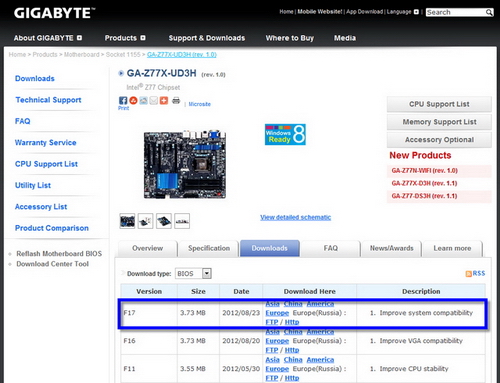Open Product Comparison sidebar link
The height and width of the screenshot is (383, 500).
click(x=52, y=228)
